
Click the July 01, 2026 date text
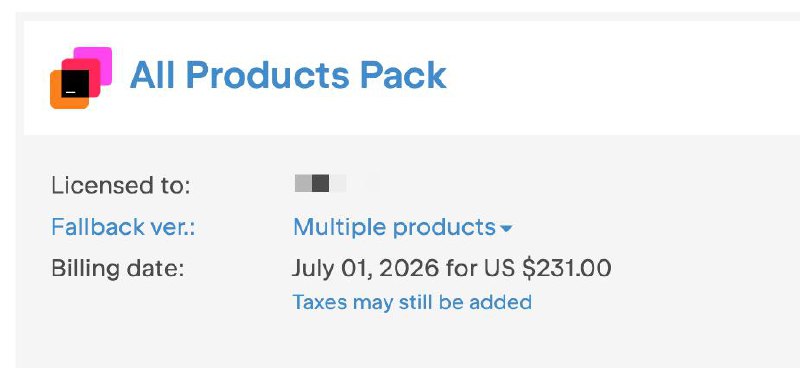pyautogui.click(x=365, y=268)
